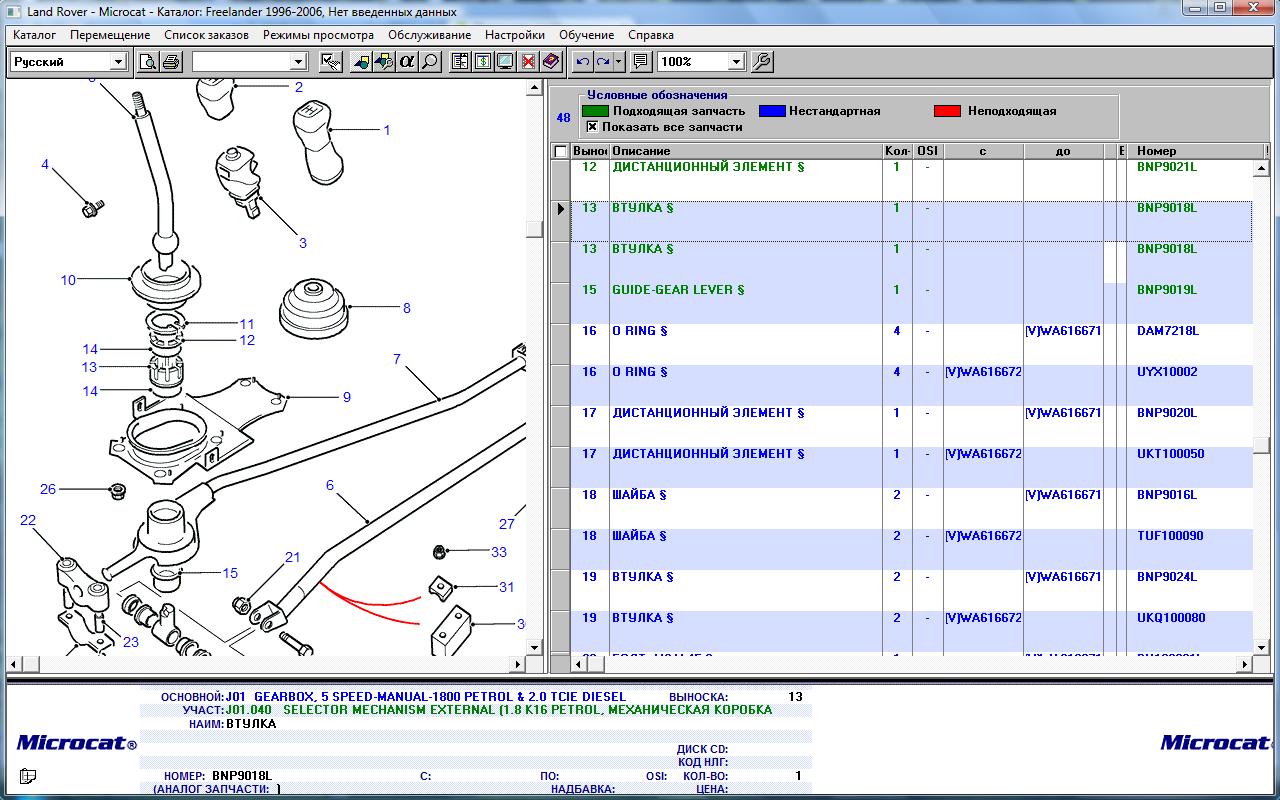This screenshot has width=1280, height=800.
Task: Tick the select-all checkbox in table header
Action: click(x=560, y=152)
